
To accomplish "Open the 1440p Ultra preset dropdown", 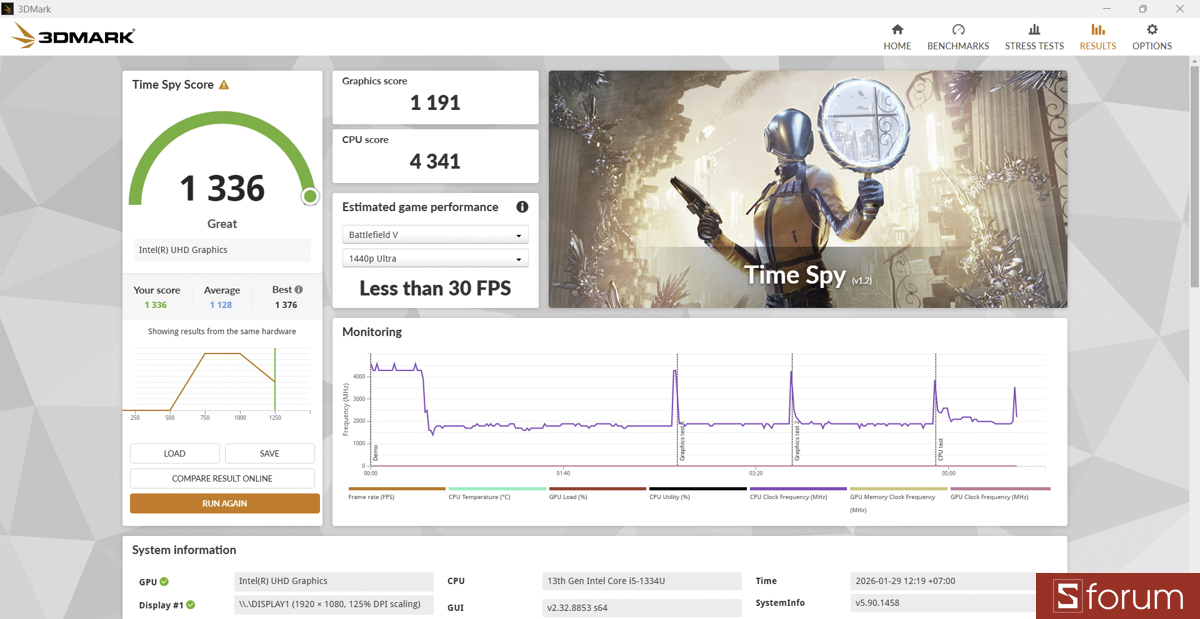I will coord(435,258).
